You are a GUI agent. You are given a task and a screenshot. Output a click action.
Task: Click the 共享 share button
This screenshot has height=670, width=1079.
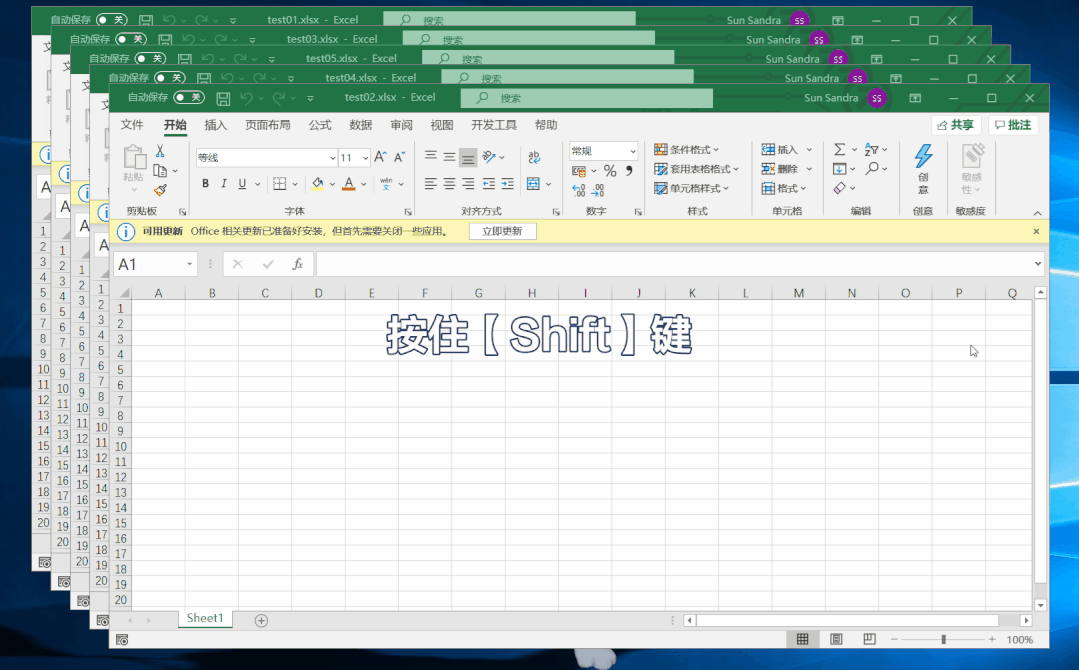click(x=957, y=125)
